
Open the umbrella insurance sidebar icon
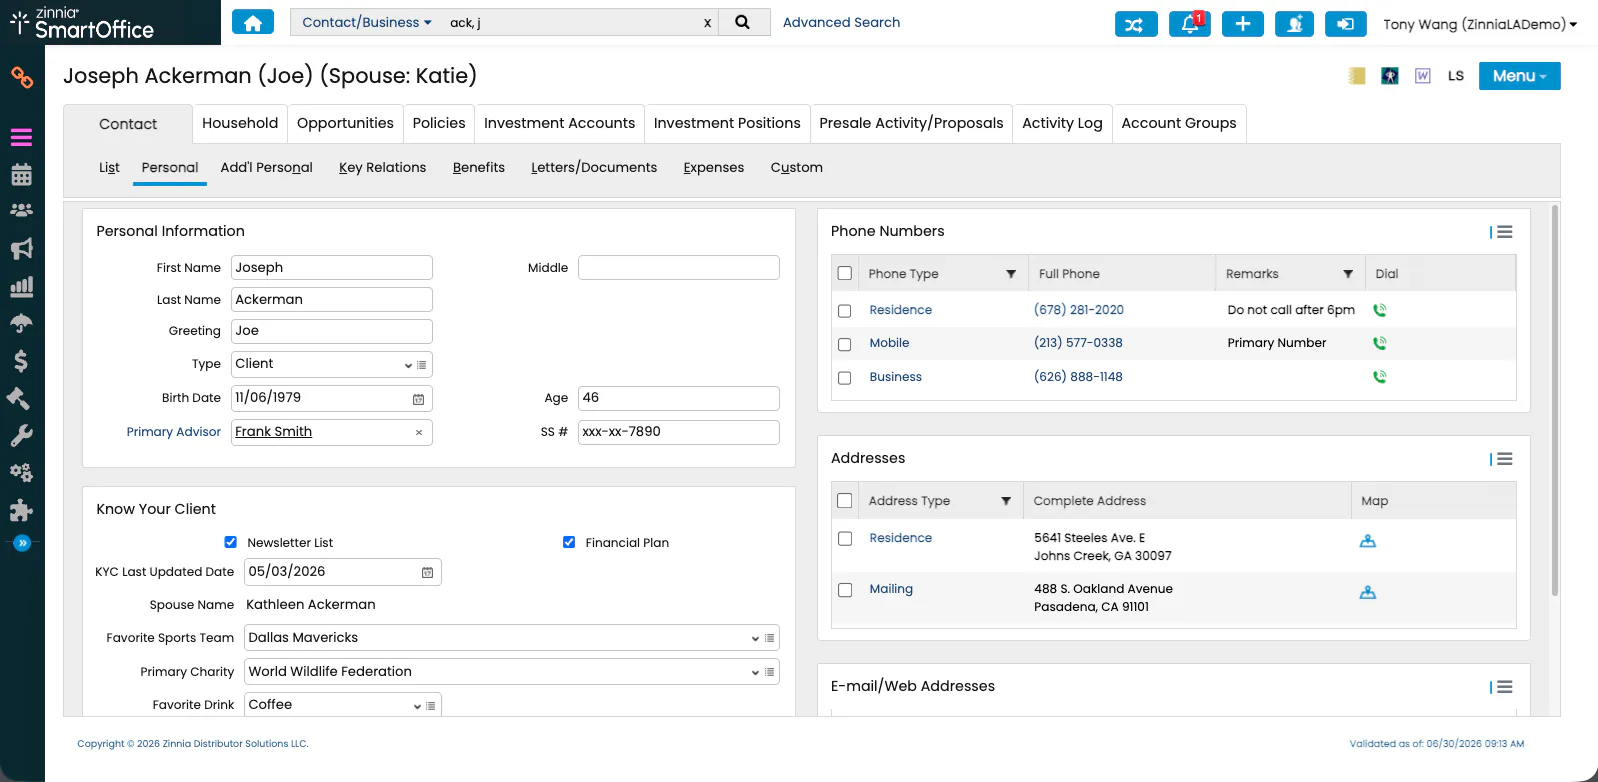point(21,323)
